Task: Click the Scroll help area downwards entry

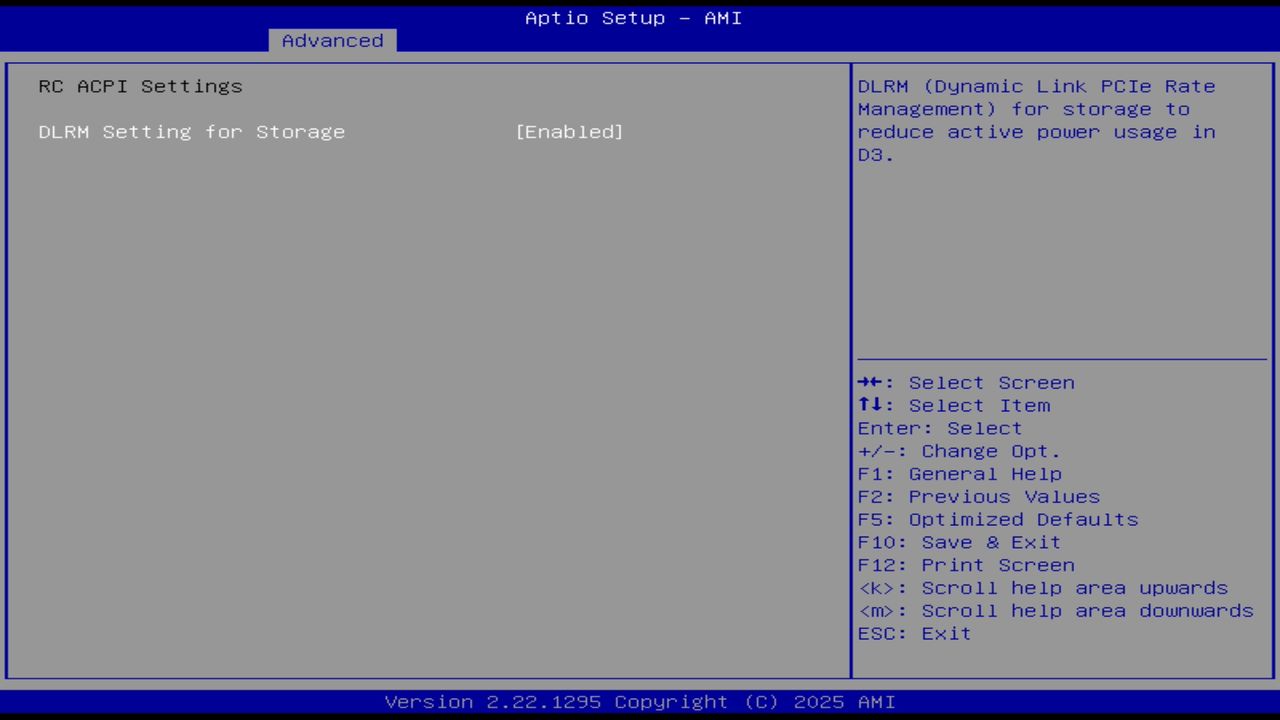Action: click(x=1055, y=610)
